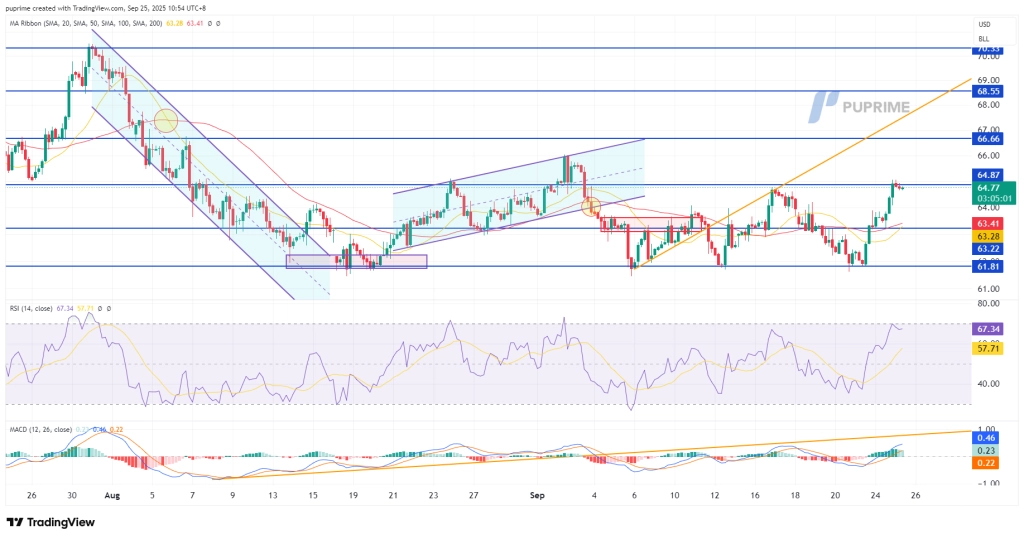Click the 18 date on the time axis
Screen dimensions: 1024x539
tap(795, 496)
